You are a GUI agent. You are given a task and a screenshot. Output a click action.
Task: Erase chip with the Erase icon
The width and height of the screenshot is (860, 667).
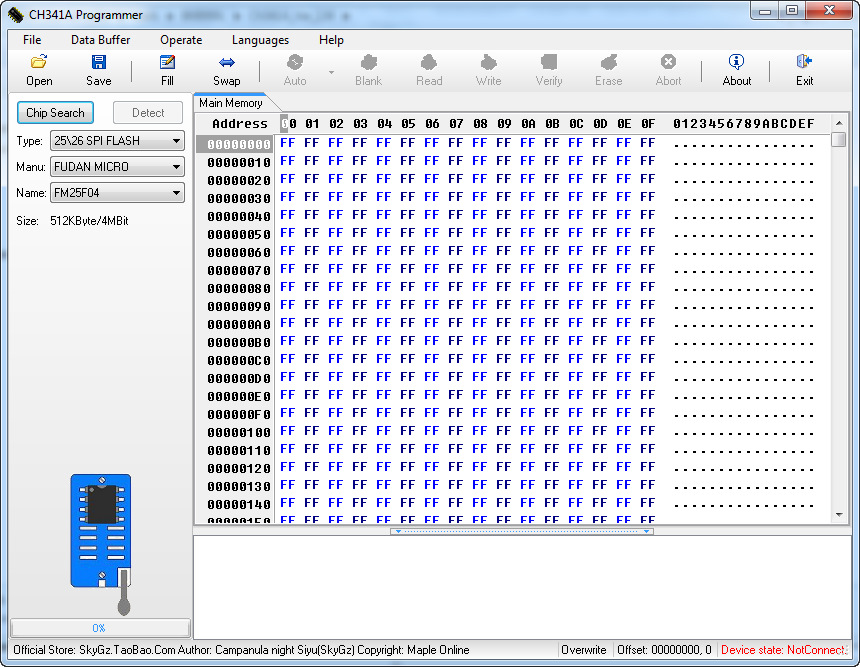[x=608, y=70]
